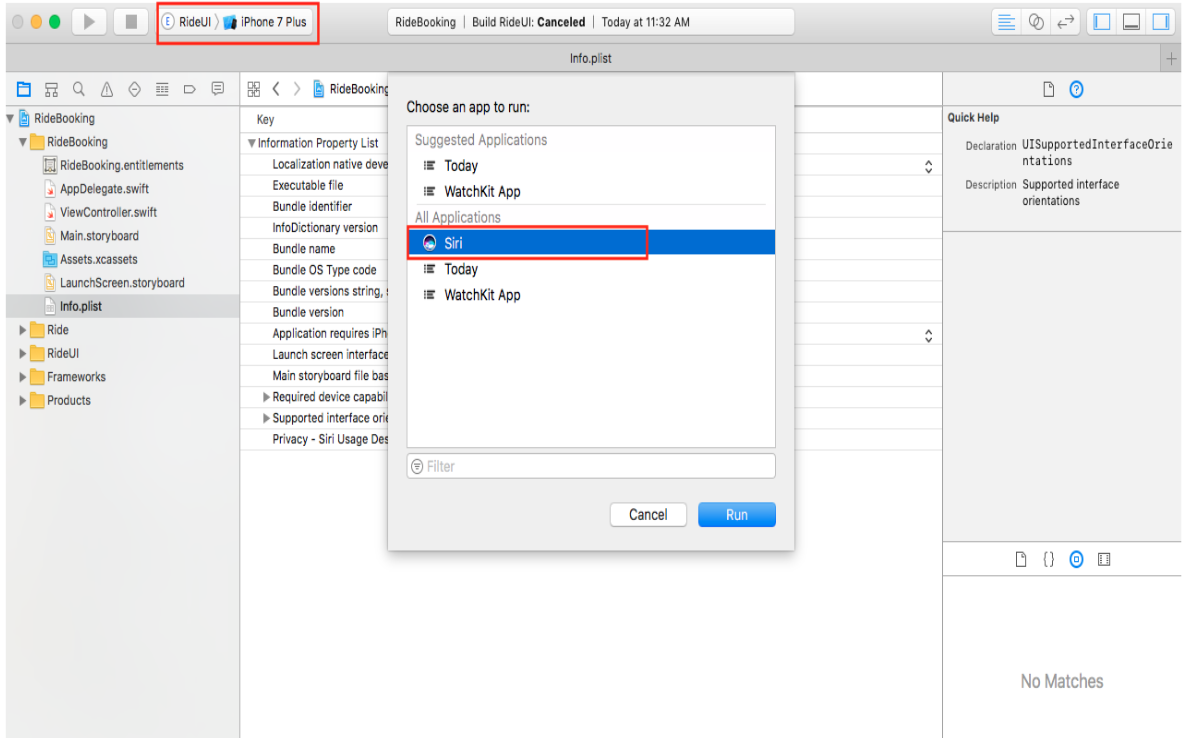This screenshot has height=738, width=1186.
Task: Open the Object library
Action: pyautogui.click(x=1076, y=560)
